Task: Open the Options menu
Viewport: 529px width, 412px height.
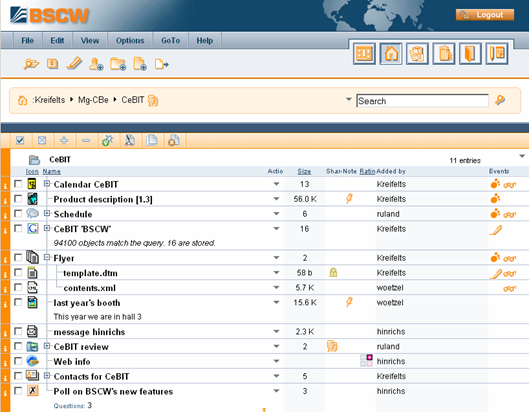Action: click(x=130, y=40)
